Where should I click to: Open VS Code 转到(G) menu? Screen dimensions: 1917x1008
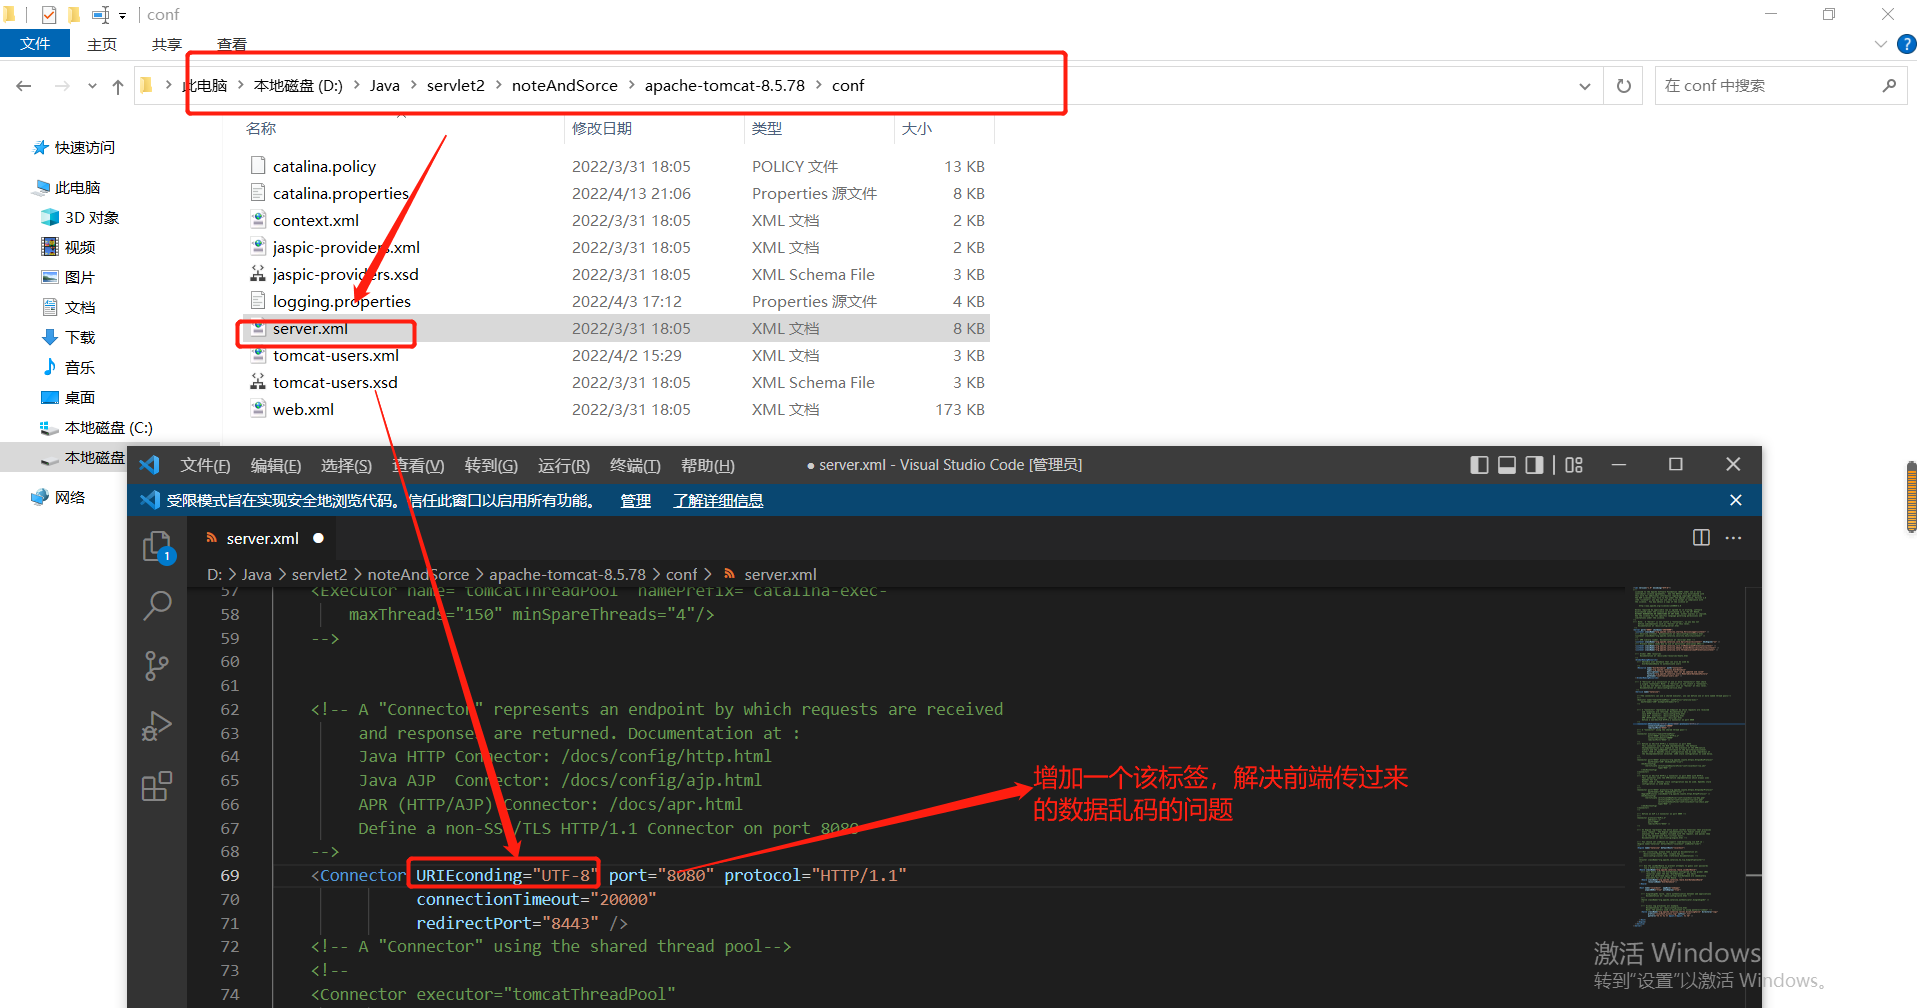click(491, 465)
